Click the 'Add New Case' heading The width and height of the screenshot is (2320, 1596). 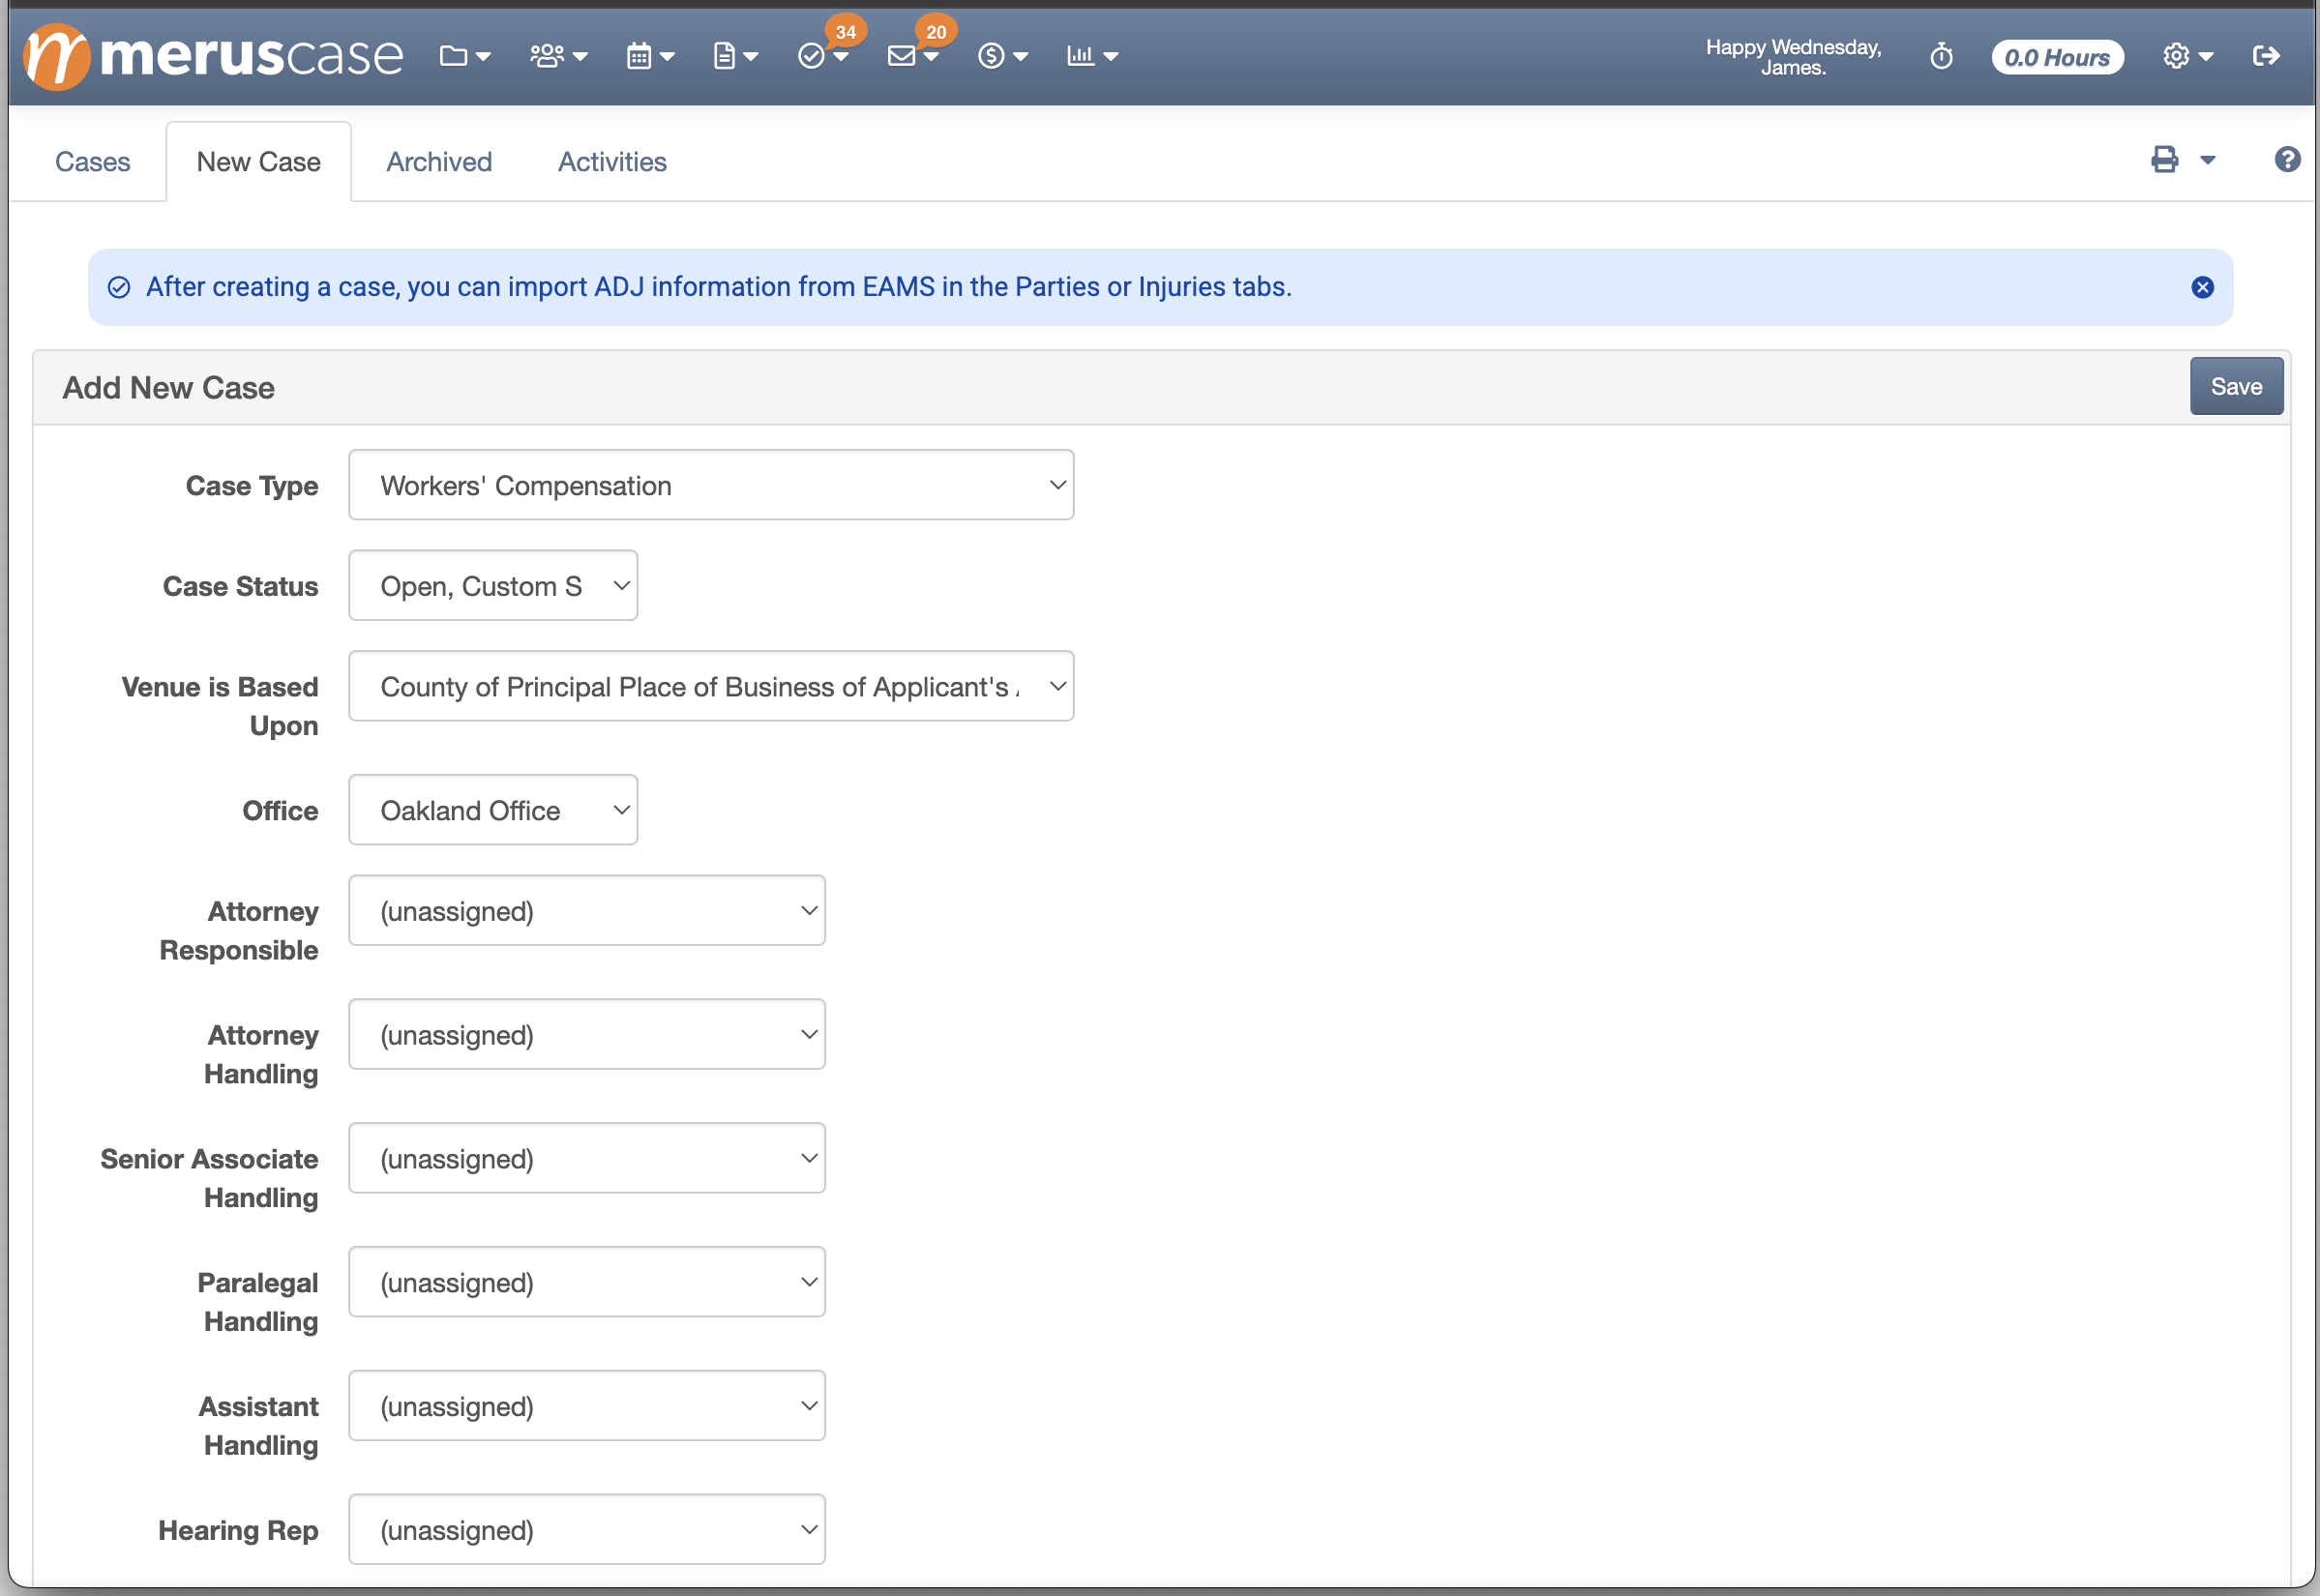pyautogui.click(x=169, y=388)
